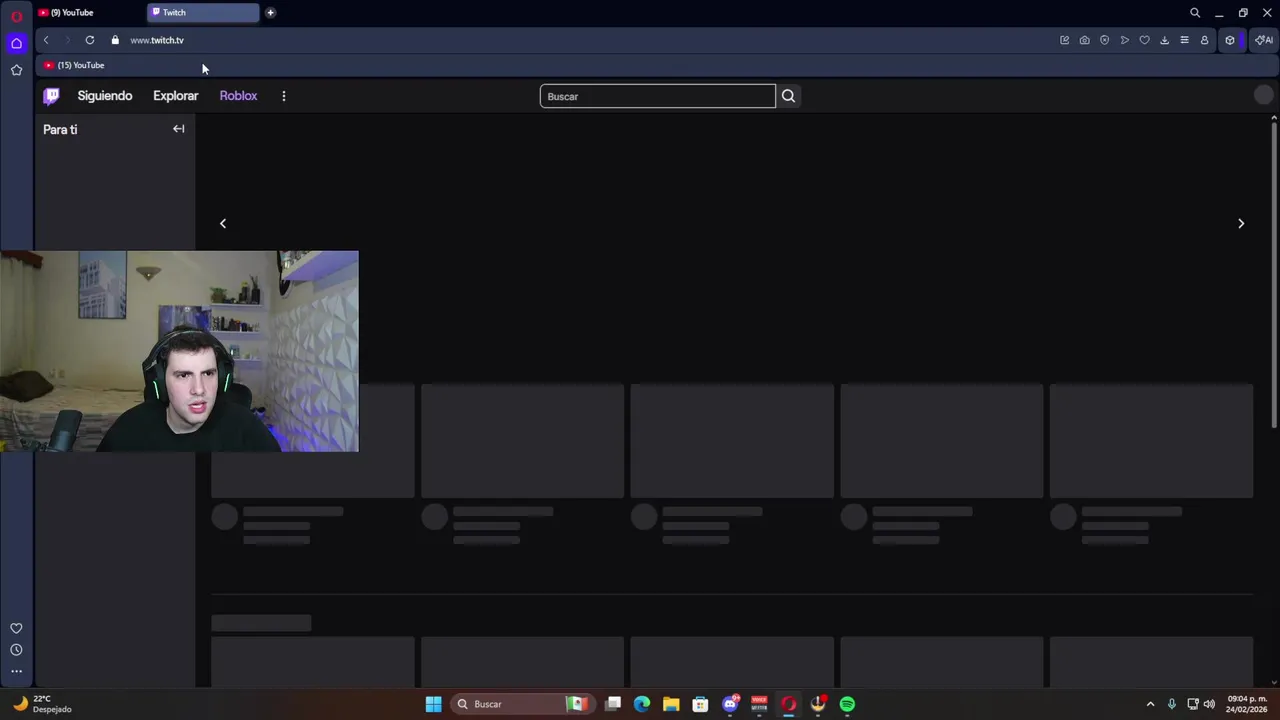Click the send flow arrow icon
The width and height of the screenshot is (1280, 720).
pos(1125,40)
